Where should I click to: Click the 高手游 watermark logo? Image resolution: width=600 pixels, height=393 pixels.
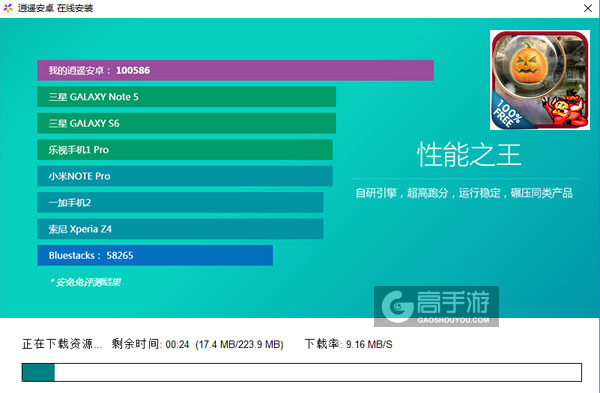click(436, 306)
